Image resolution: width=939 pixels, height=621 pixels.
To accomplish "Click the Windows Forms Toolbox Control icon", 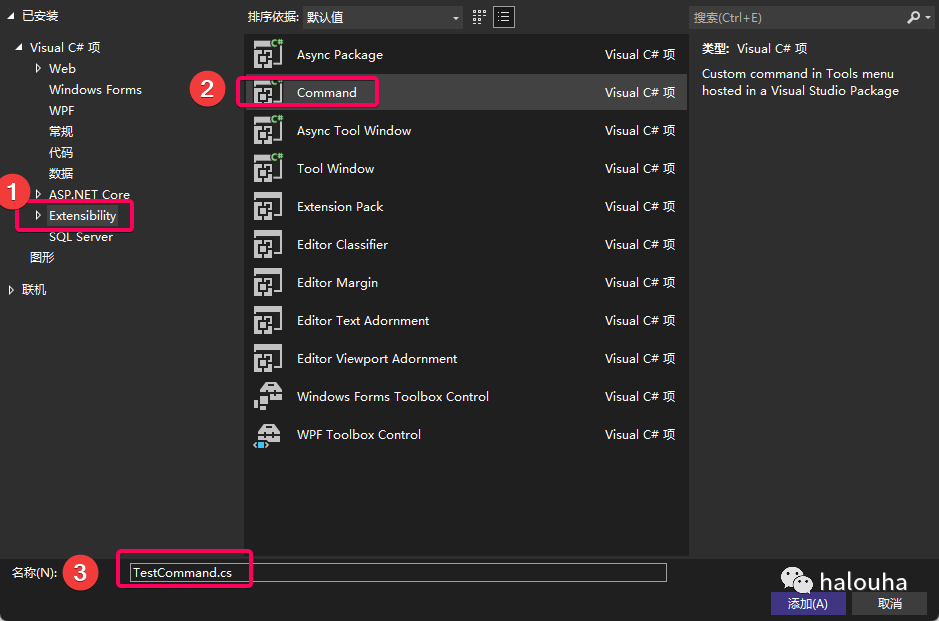I will [x=268, y=396].
